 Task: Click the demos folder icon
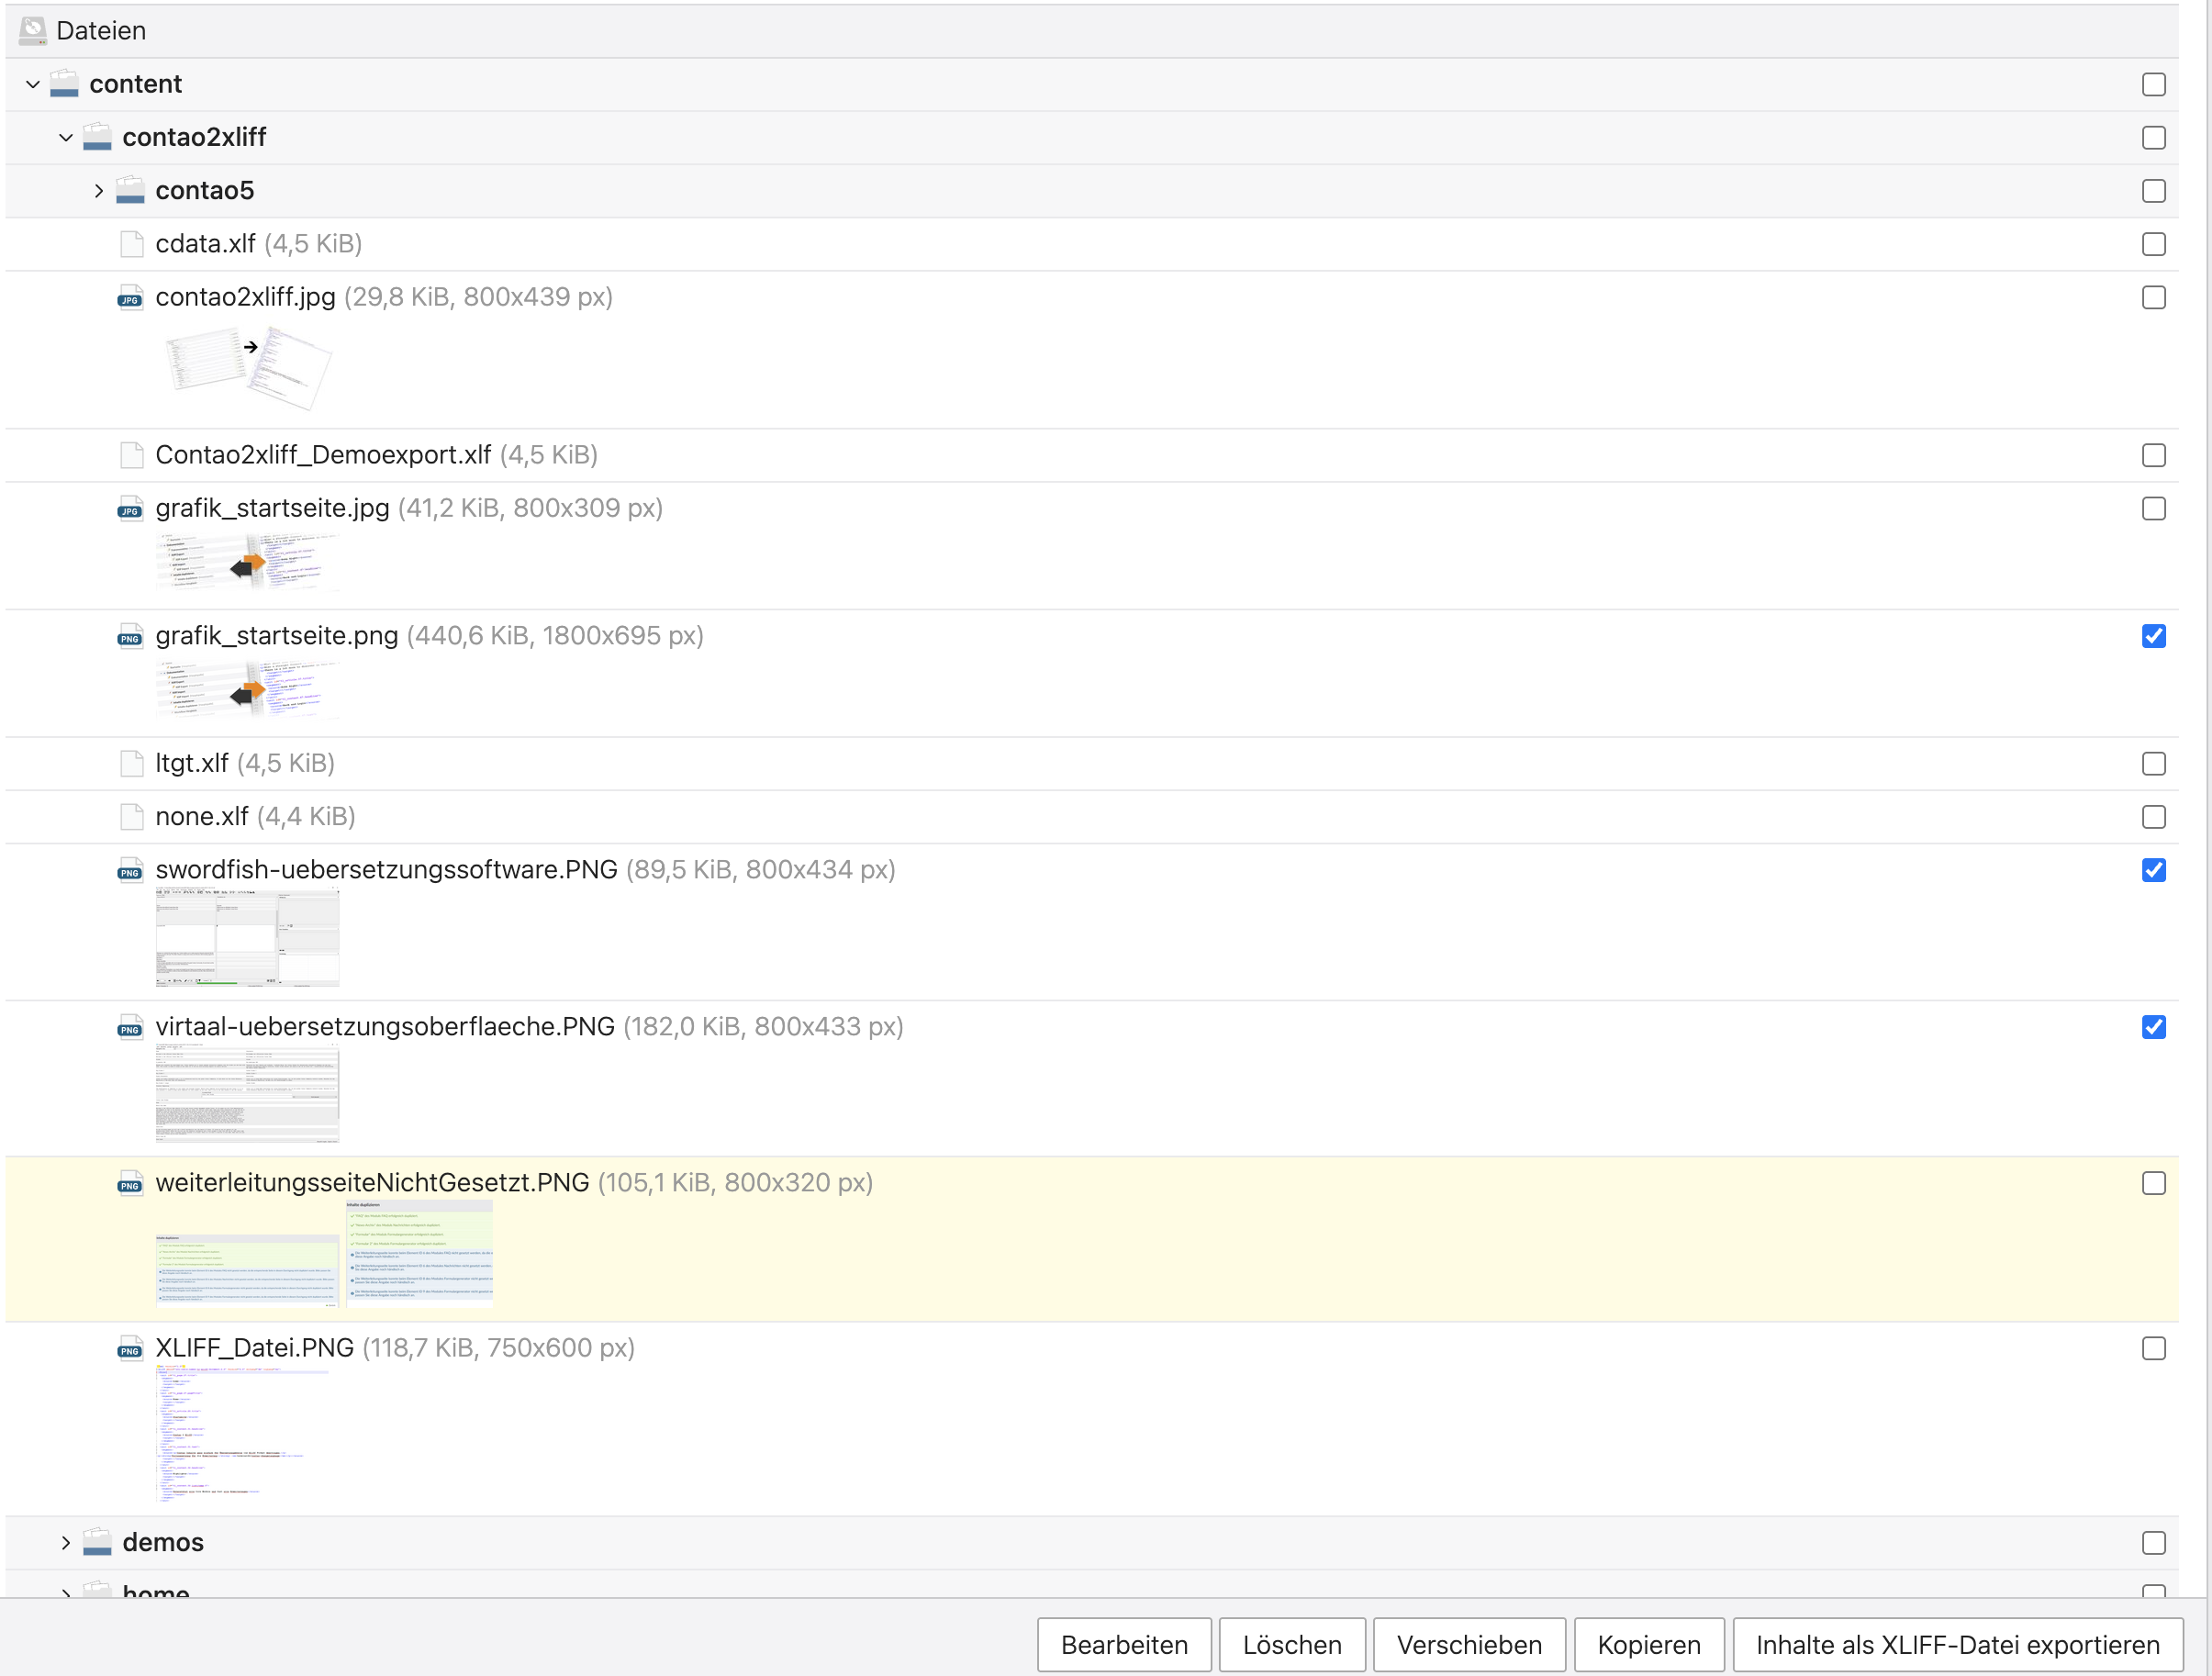tap(97, 1542)
